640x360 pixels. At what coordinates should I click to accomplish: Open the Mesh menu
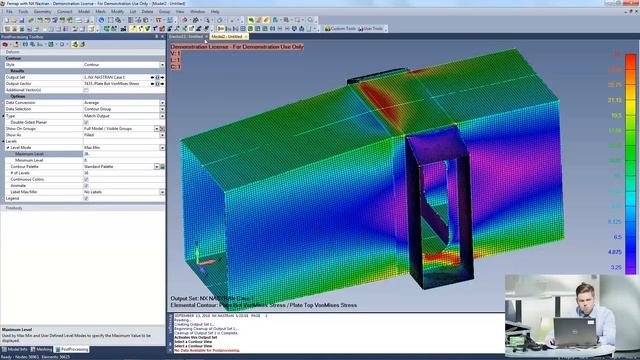click(100, 11)
